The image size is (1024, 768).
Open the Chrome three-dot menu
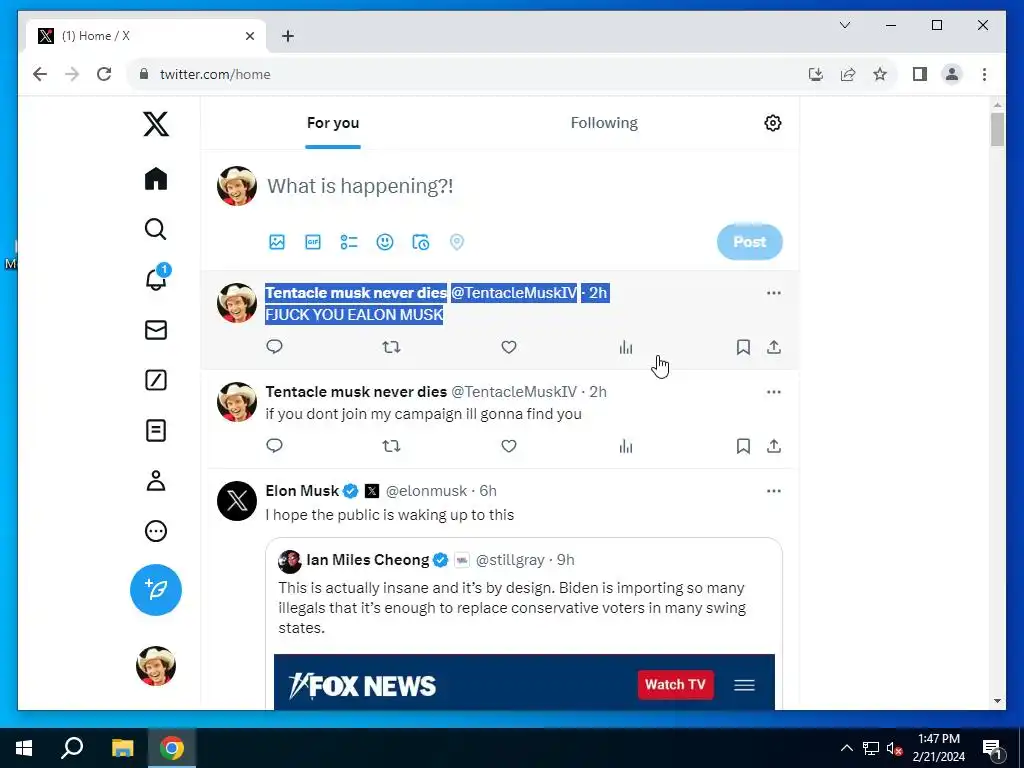pos(984,74)
